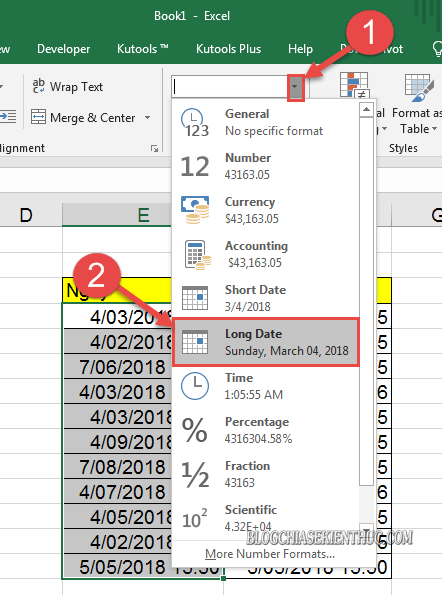
Task: Pick the Currency coins icon
Action: [x=195, y=210]
